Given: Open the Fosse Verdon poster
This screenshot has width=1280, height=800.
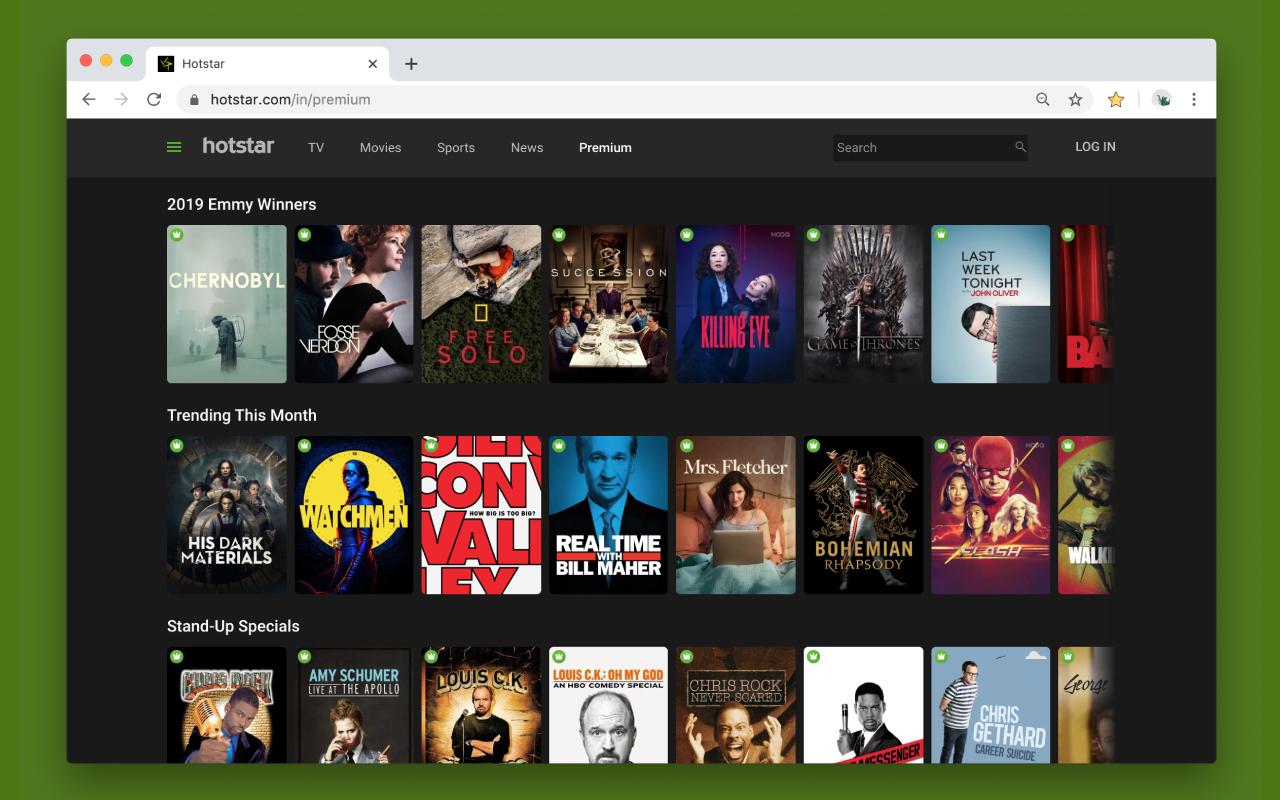Looking at the screenshot, I should (354, 304).
